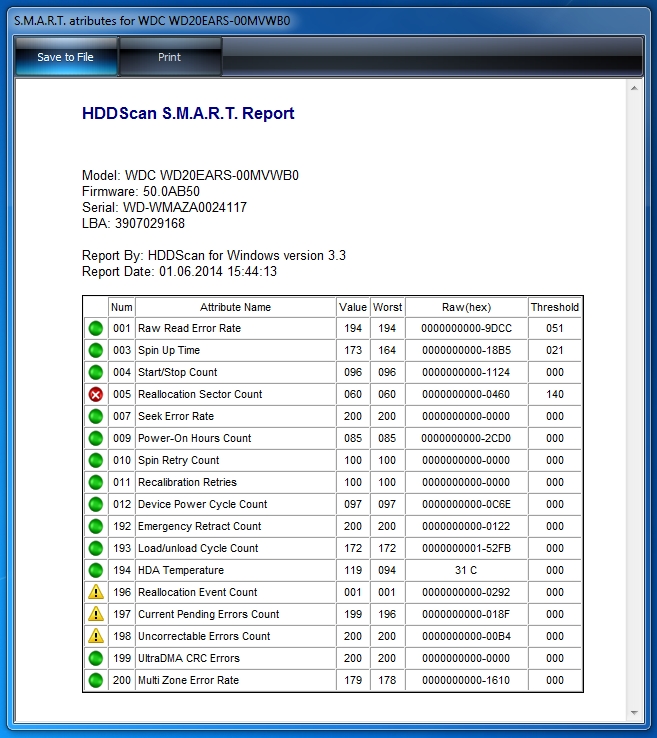This screenshot has width=657, height=738.
Task: Click the scrollbar down arrow
Action: tap(634, 713)
